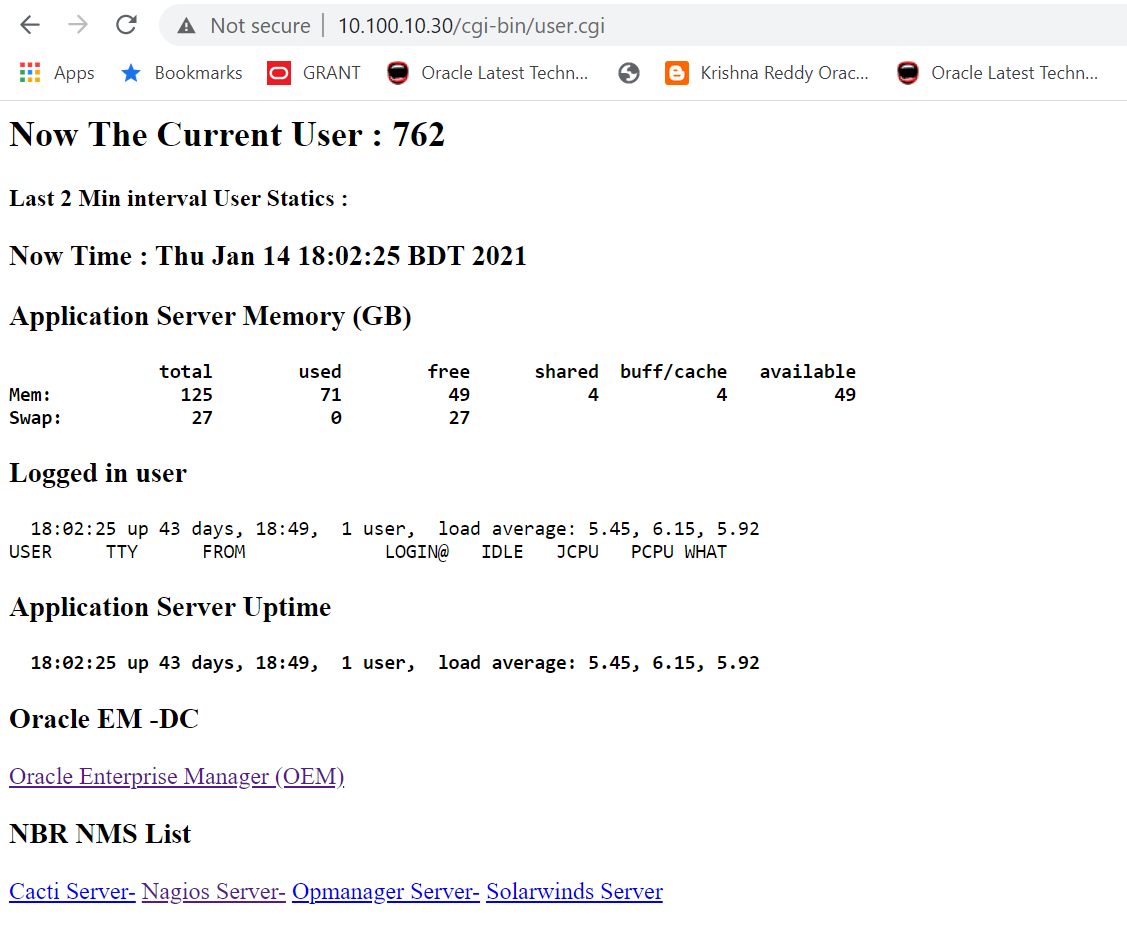Click the 'Oracle EM -DC' heading

click(x=104, y=718)
